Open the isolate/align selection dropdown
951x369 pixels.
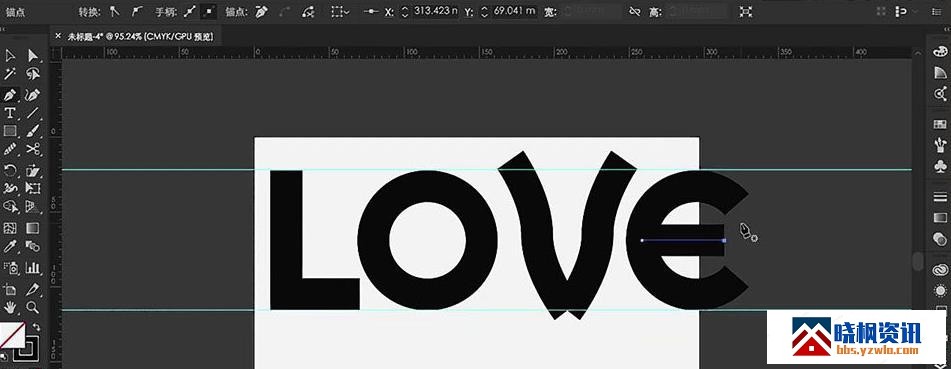(x=340, y=11)
